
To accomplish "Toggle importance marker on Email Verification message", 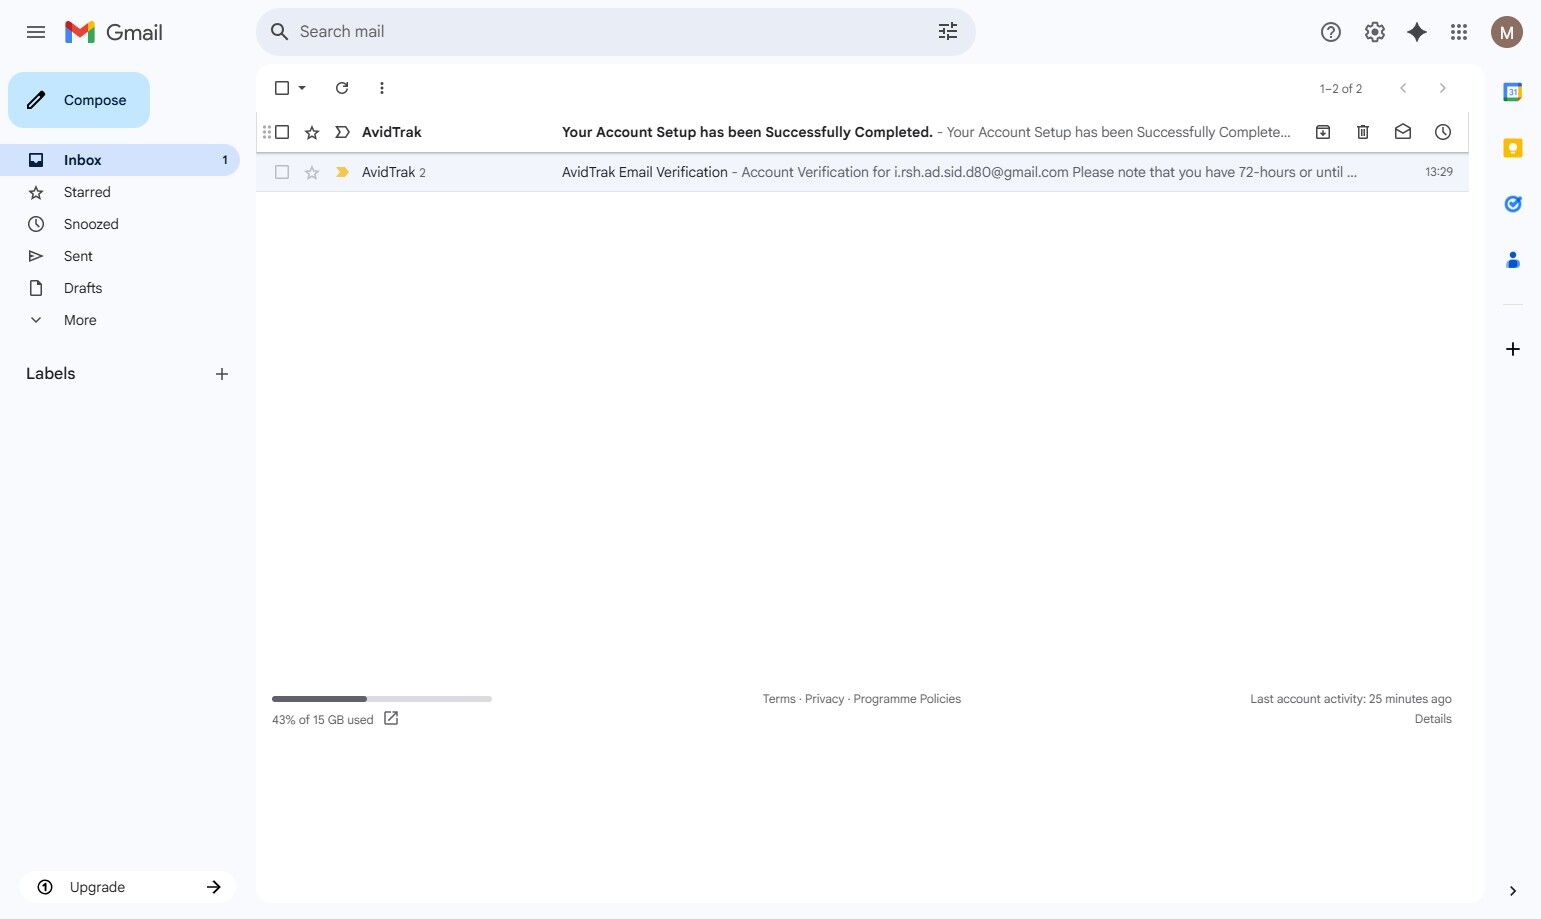I will coord(342,172).
